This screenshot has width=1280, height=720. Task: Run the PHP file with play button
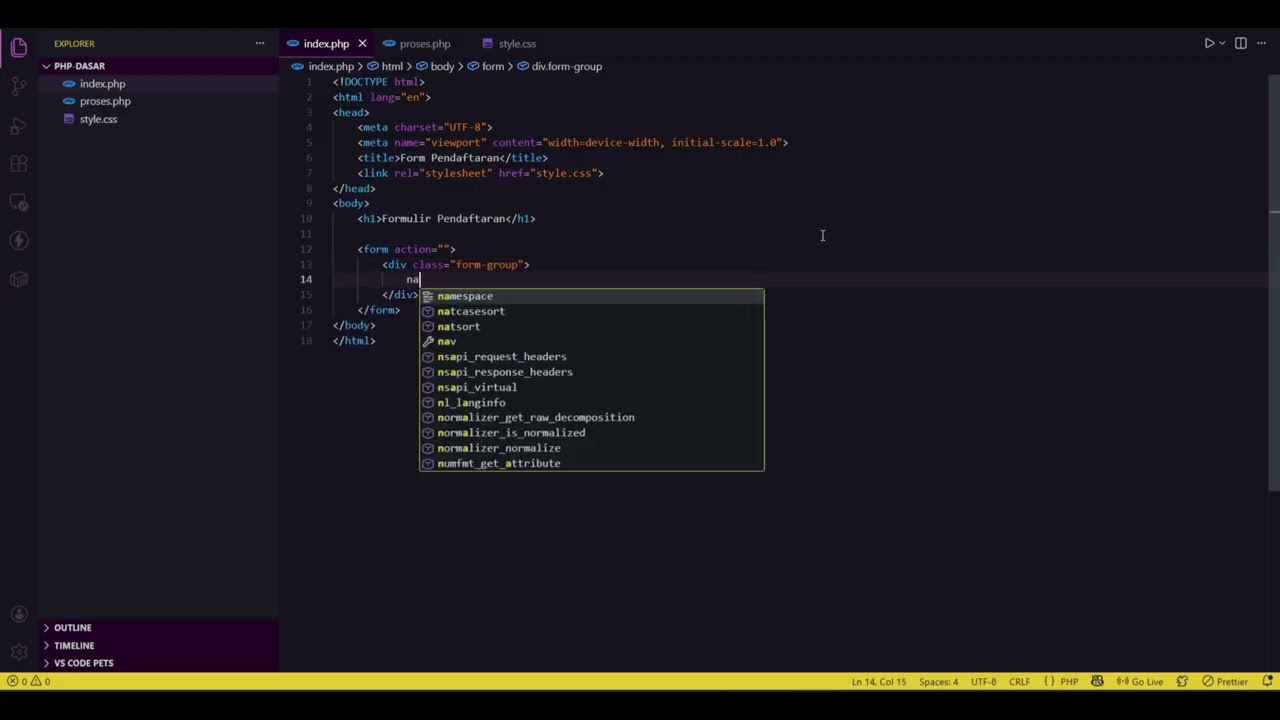(1208, 43)
